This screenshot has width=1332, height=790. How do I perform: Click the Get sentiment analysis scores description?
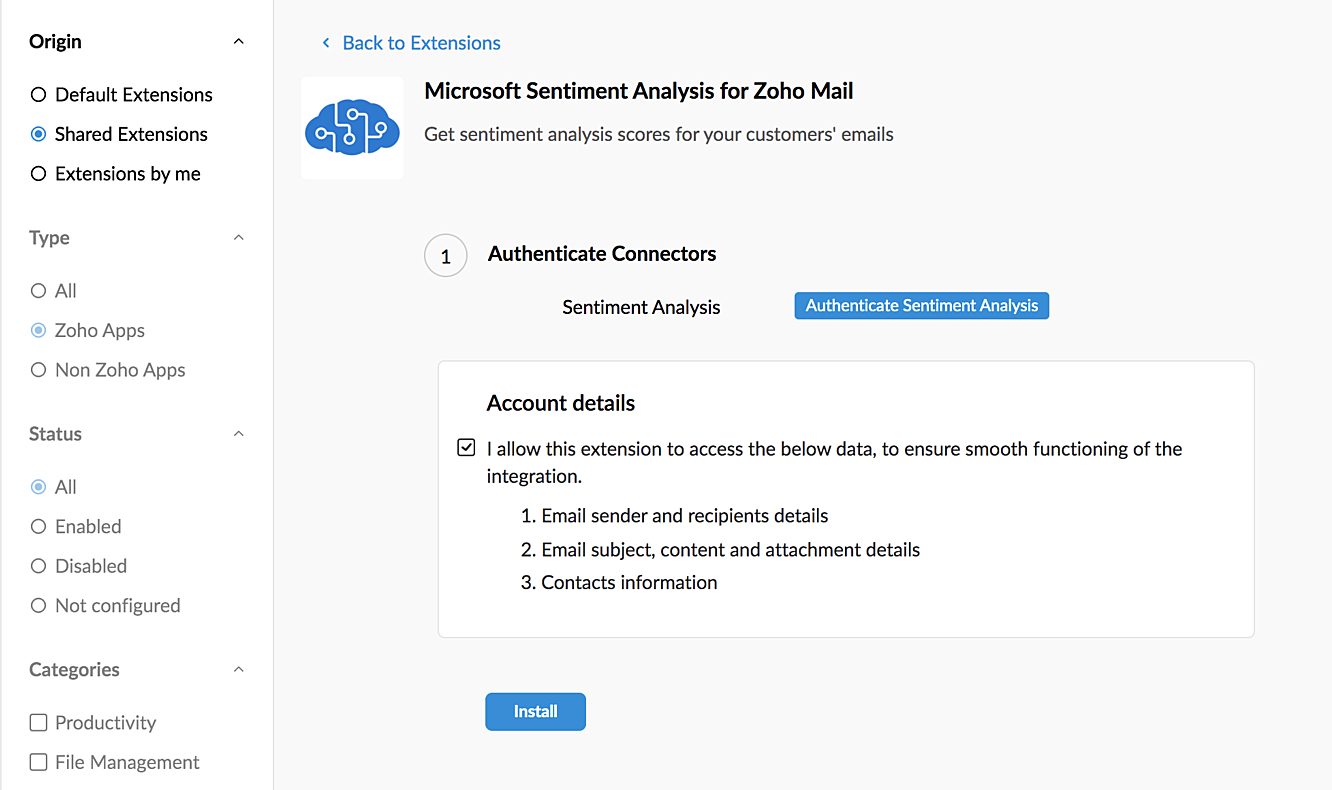(659, 134)
